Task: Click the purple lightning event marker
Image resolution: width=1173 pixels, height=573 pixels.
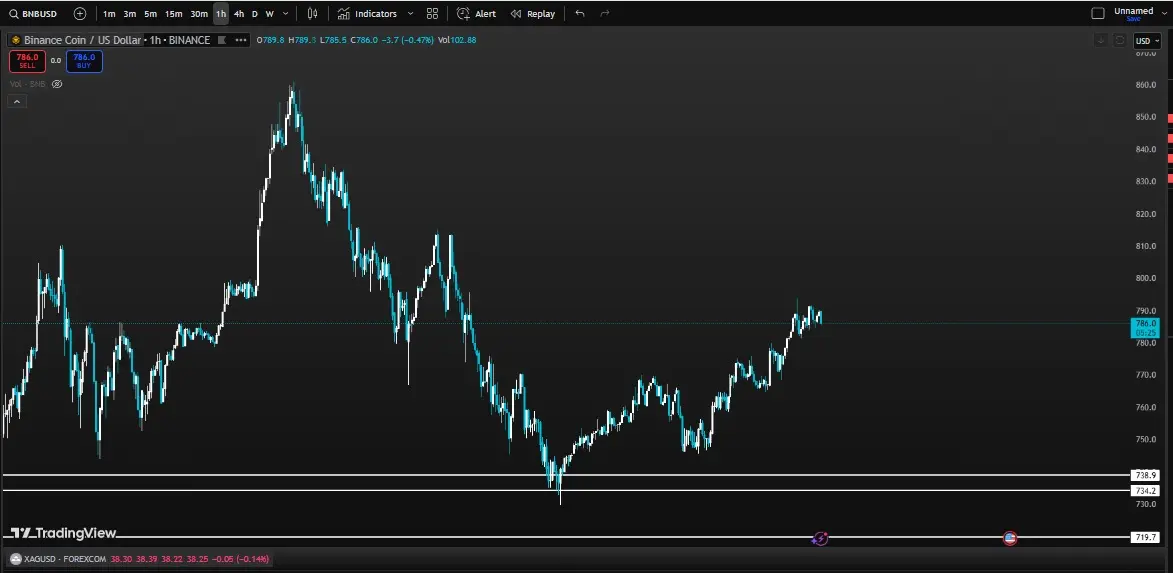Action: point(820,538)
